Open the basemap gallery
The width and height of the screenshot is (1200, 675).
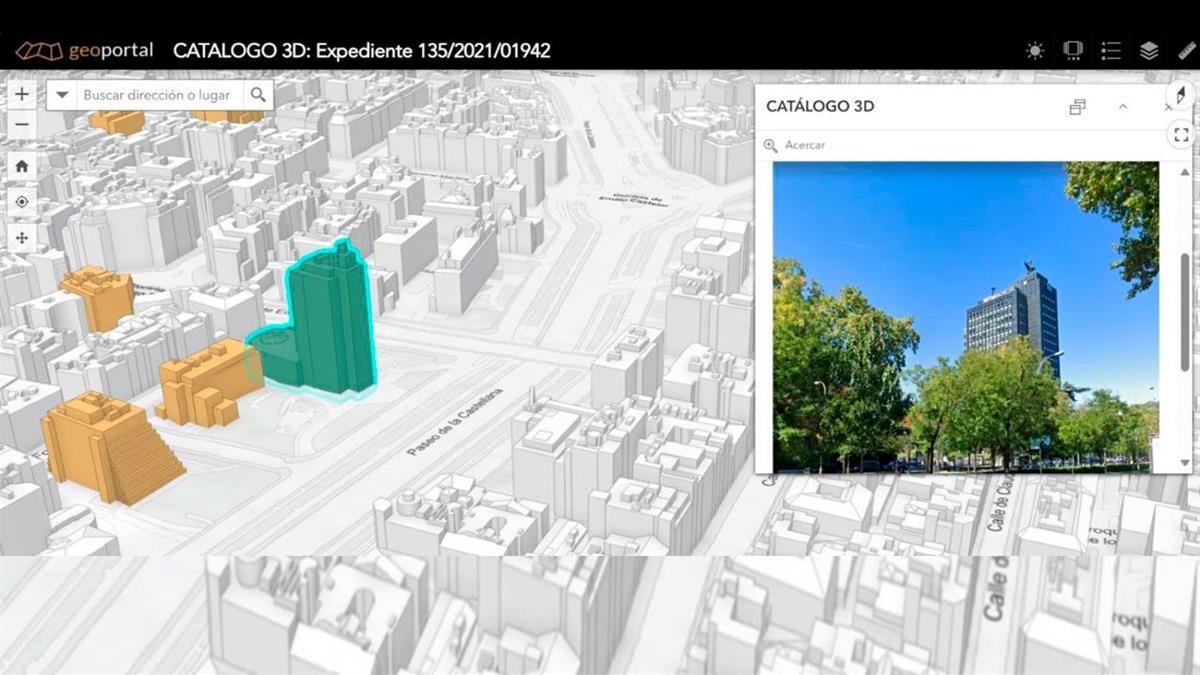pos(1073,50)
